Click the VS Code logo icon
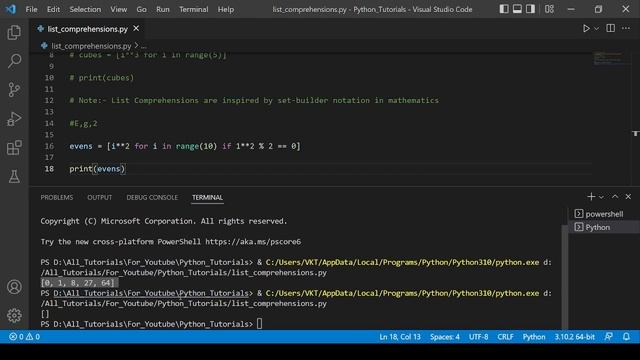Screen dimensions: 640x360 pos(11,9)
